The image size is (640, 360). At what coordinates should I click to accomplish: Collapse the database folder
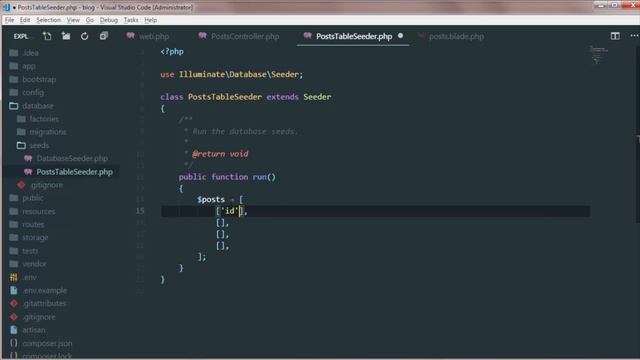38,106
